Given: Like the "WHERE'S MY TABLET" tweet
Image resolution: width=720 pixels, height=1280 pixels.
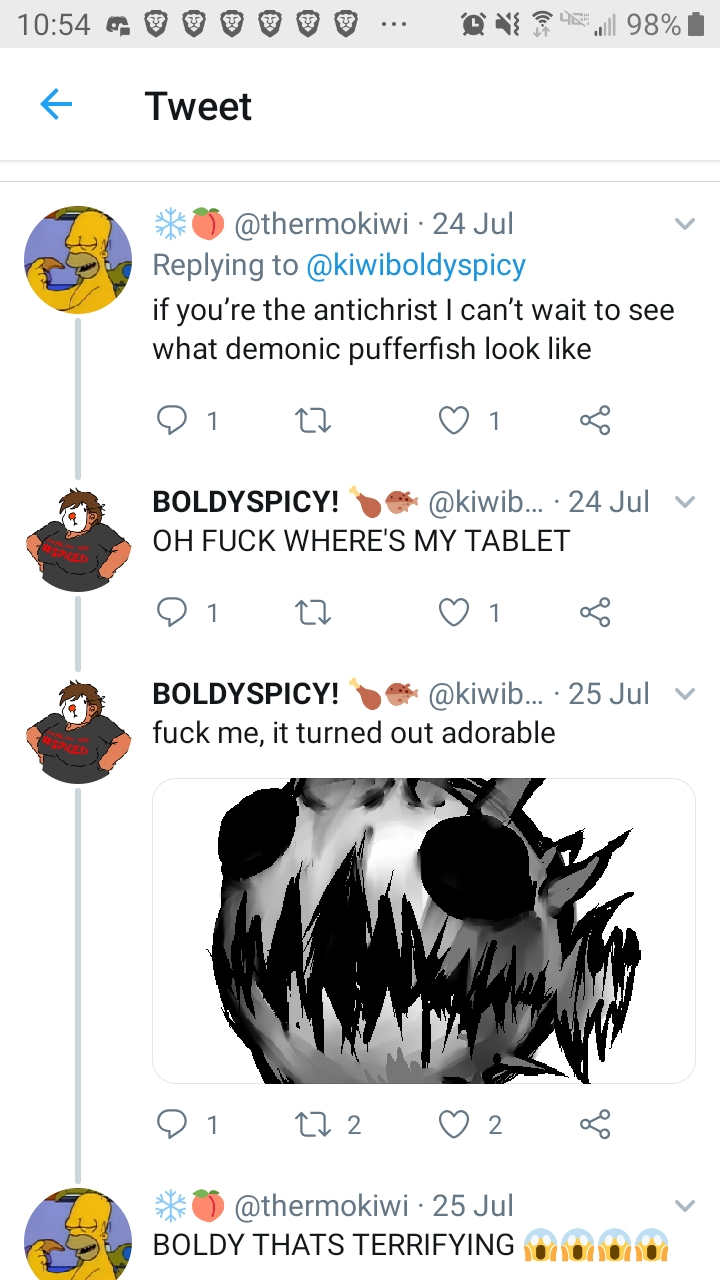Looking at the screenshot, I should pos(455,612).
